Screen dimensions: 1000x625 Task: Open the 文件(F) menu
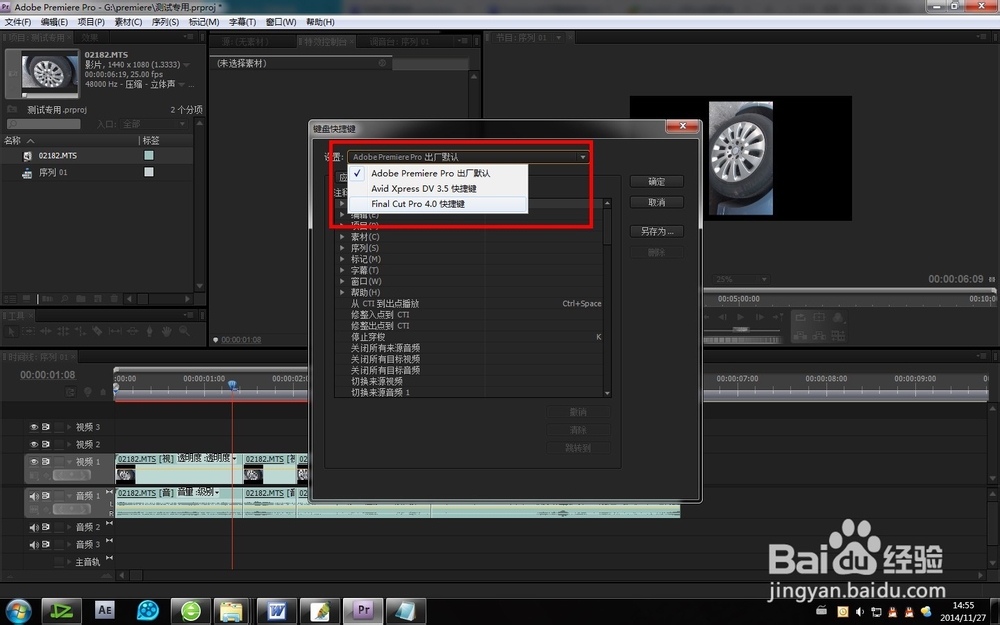tap(18, 22)
